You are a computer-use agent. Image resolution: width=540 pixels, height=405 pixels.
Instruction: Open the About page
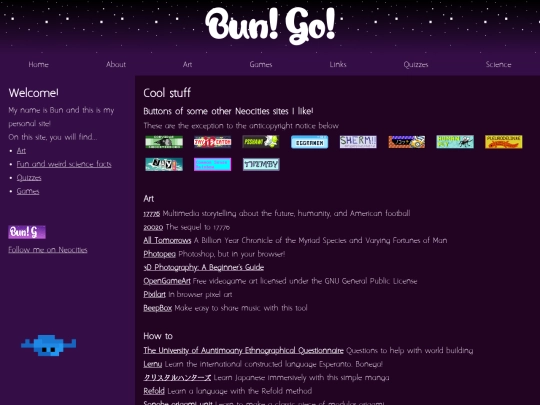coord(116,64)
